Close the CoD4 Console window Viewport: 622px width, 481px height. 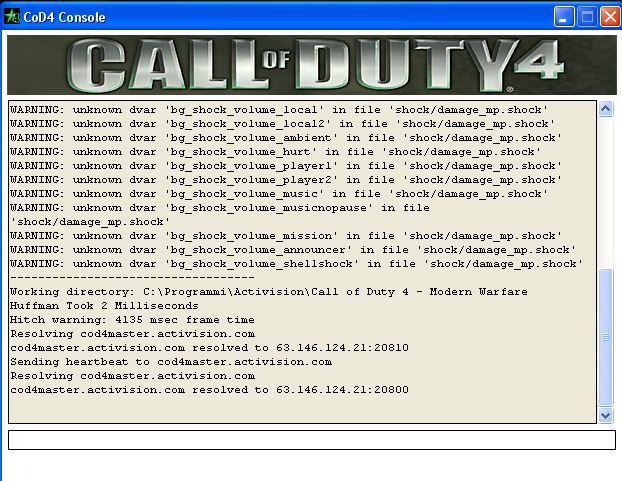[610, 17]
